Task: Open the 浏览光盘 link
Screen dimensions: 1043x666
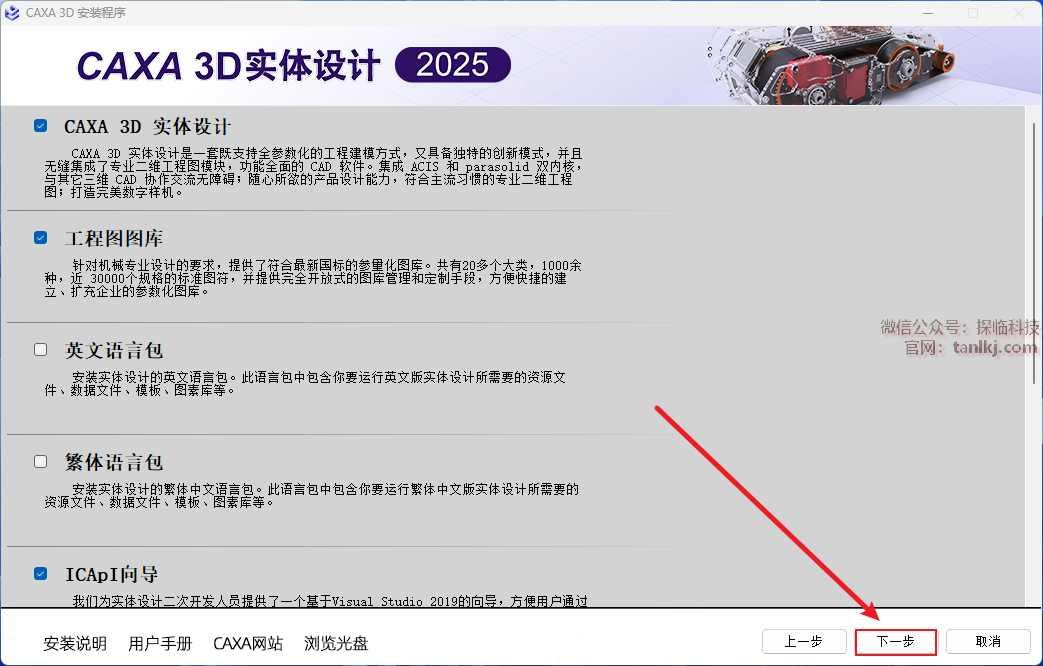Action: 336,643
